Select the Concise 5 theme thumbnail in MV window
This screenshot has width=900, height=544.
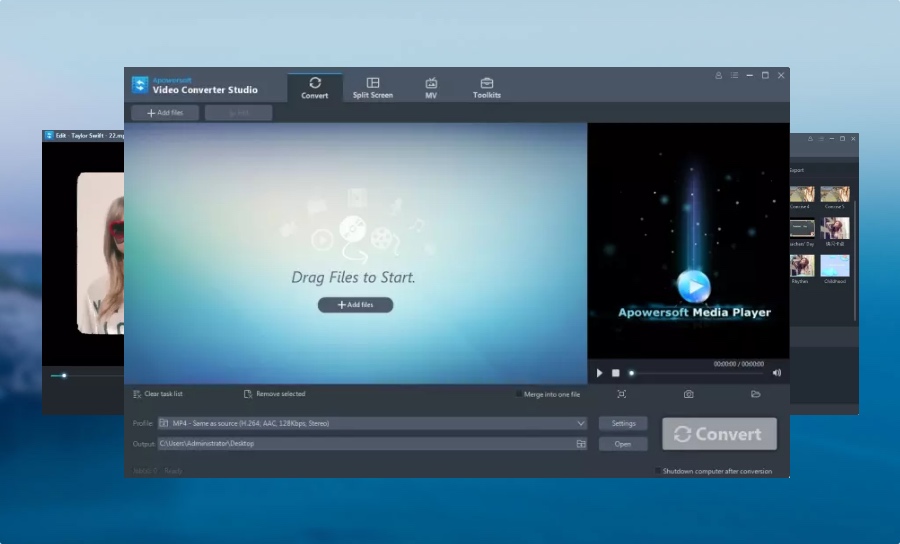tap(835, 194)
